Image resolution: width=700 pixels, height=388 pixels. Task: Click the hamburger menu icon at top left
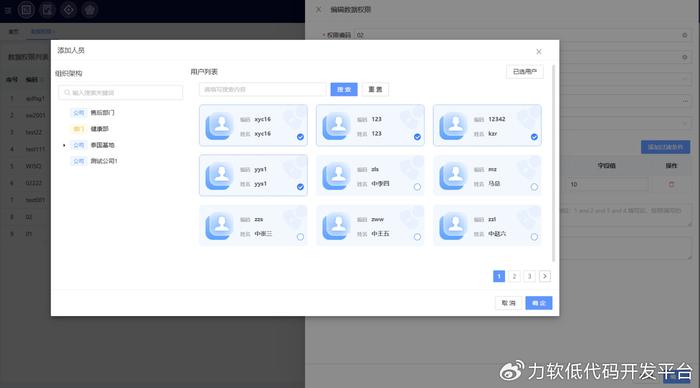click(8, 10)
